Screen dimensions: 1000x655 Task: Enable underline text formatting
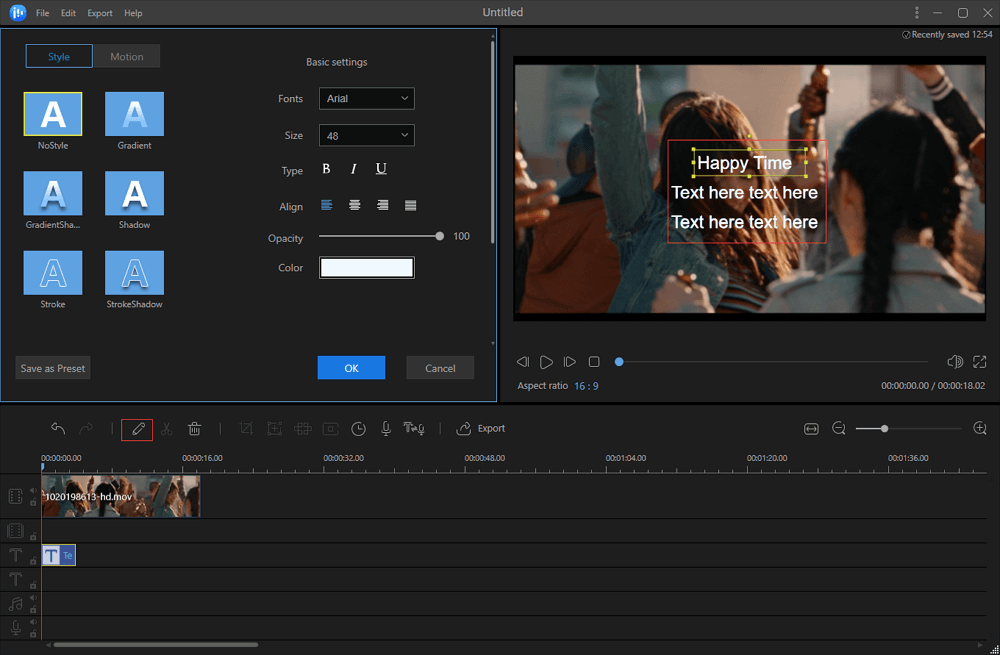(x=381, y=170)
